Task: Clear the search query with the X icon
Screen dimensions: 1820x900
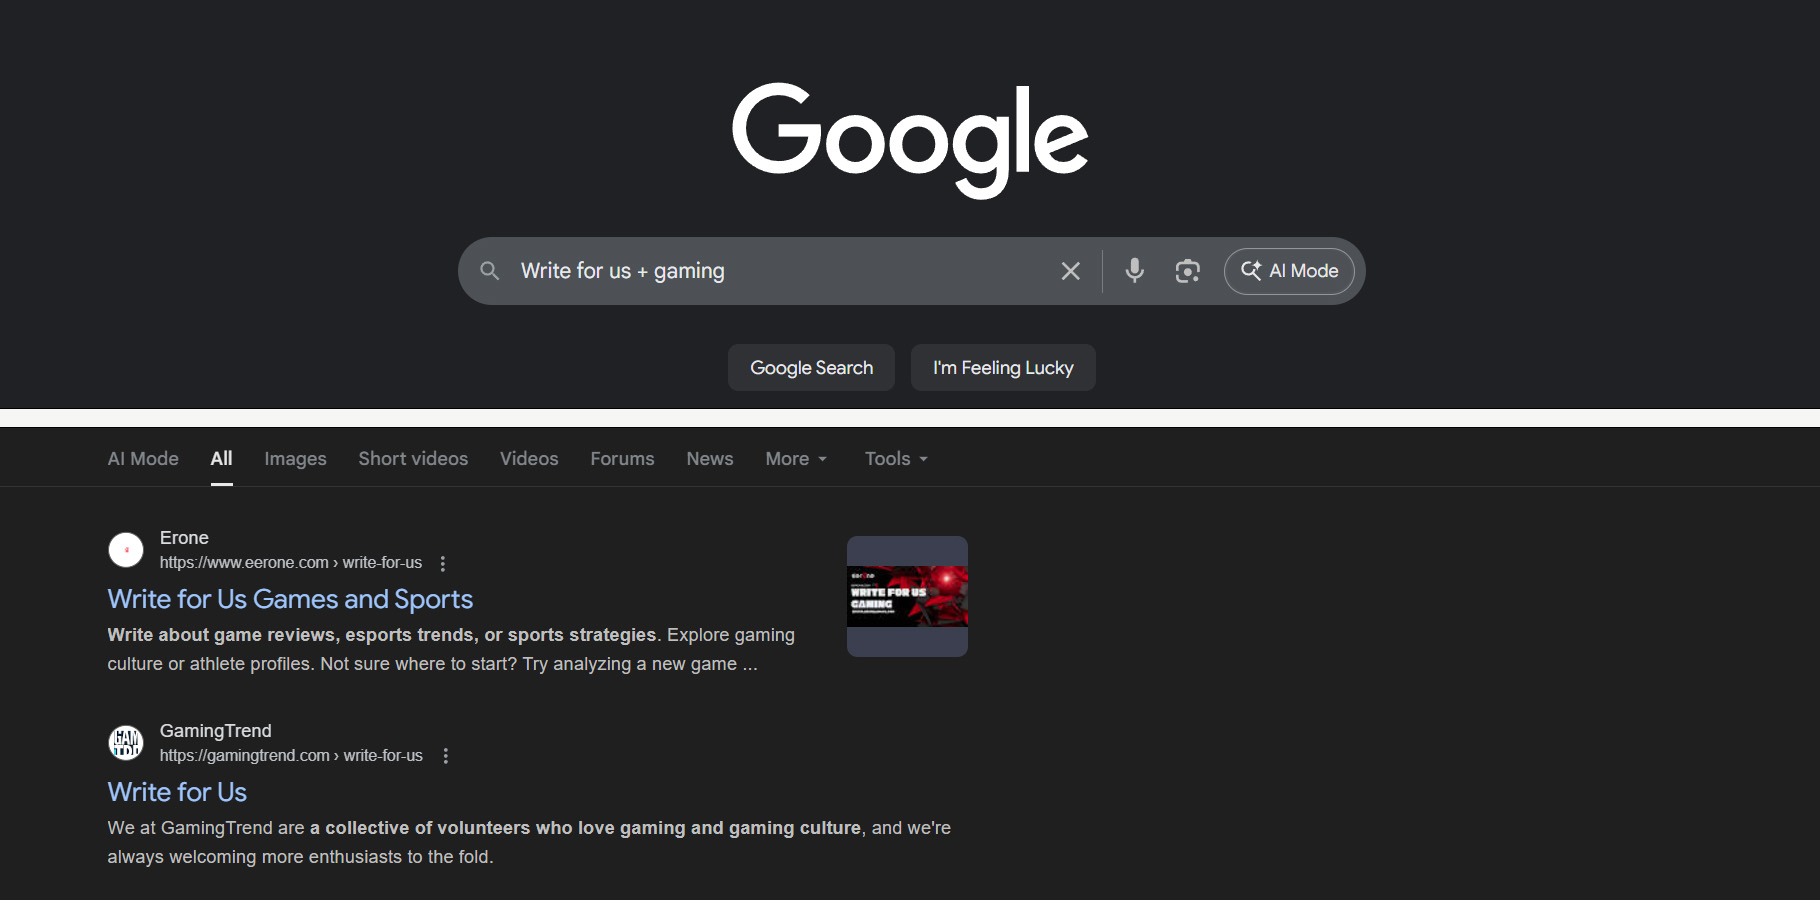Action: [x=1070, y=270]
